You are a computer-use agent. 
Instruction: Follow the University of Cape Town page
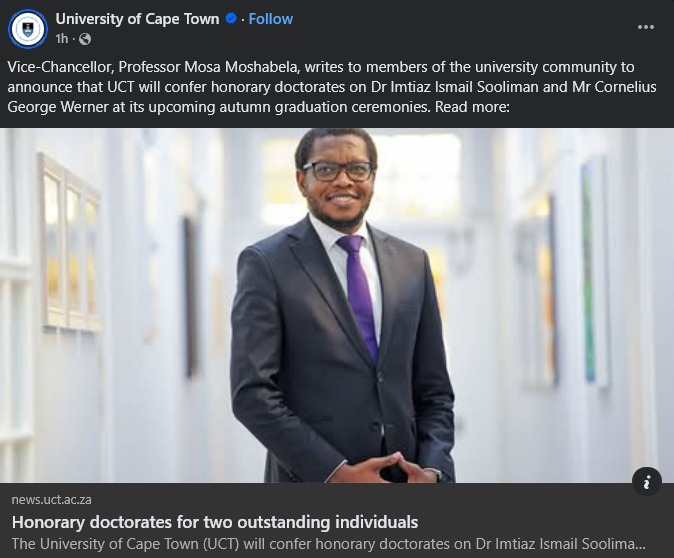271,19
